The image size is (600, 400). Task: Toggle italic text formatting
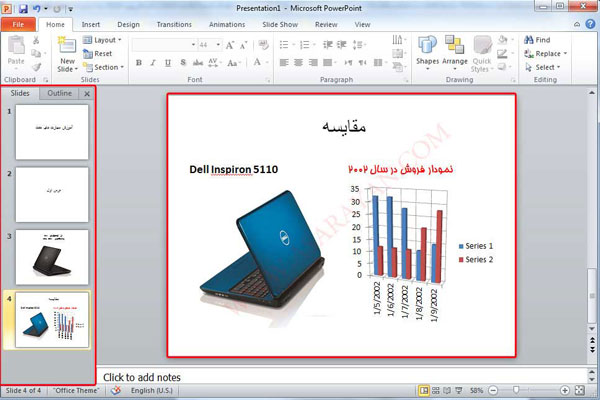pos(153,63)
